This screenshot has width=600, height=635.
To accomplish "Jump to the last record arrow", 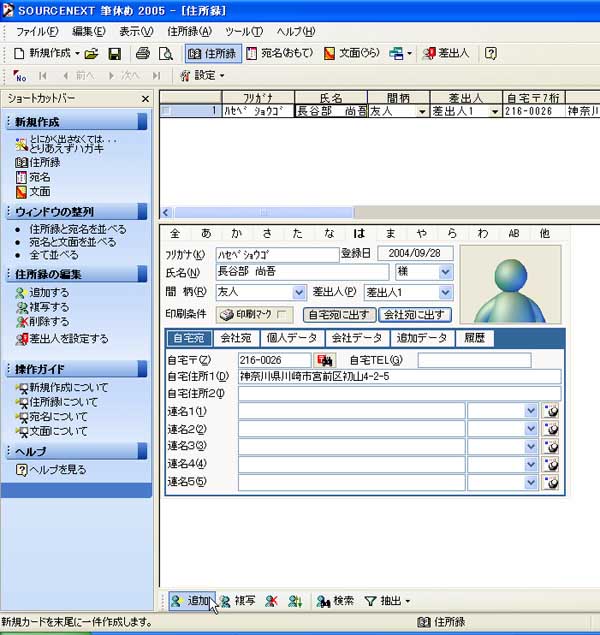I will (x=156, y=76).
